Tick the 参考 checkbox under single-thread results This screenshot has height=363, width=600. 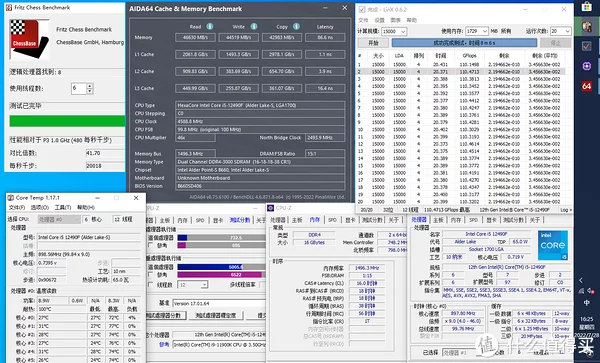click(150, 245)
